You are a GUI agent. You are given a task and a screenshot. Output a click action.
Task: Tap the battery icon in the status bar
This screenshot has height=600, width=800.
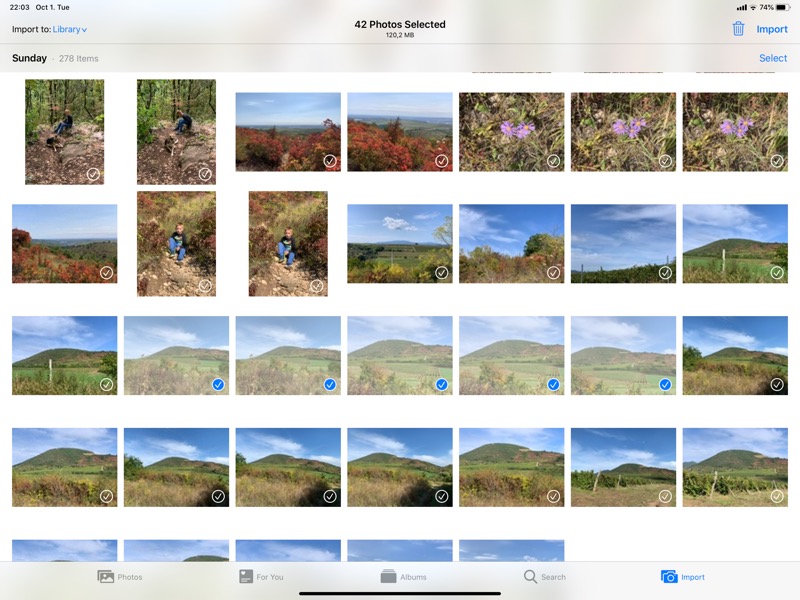click(783, 7)
